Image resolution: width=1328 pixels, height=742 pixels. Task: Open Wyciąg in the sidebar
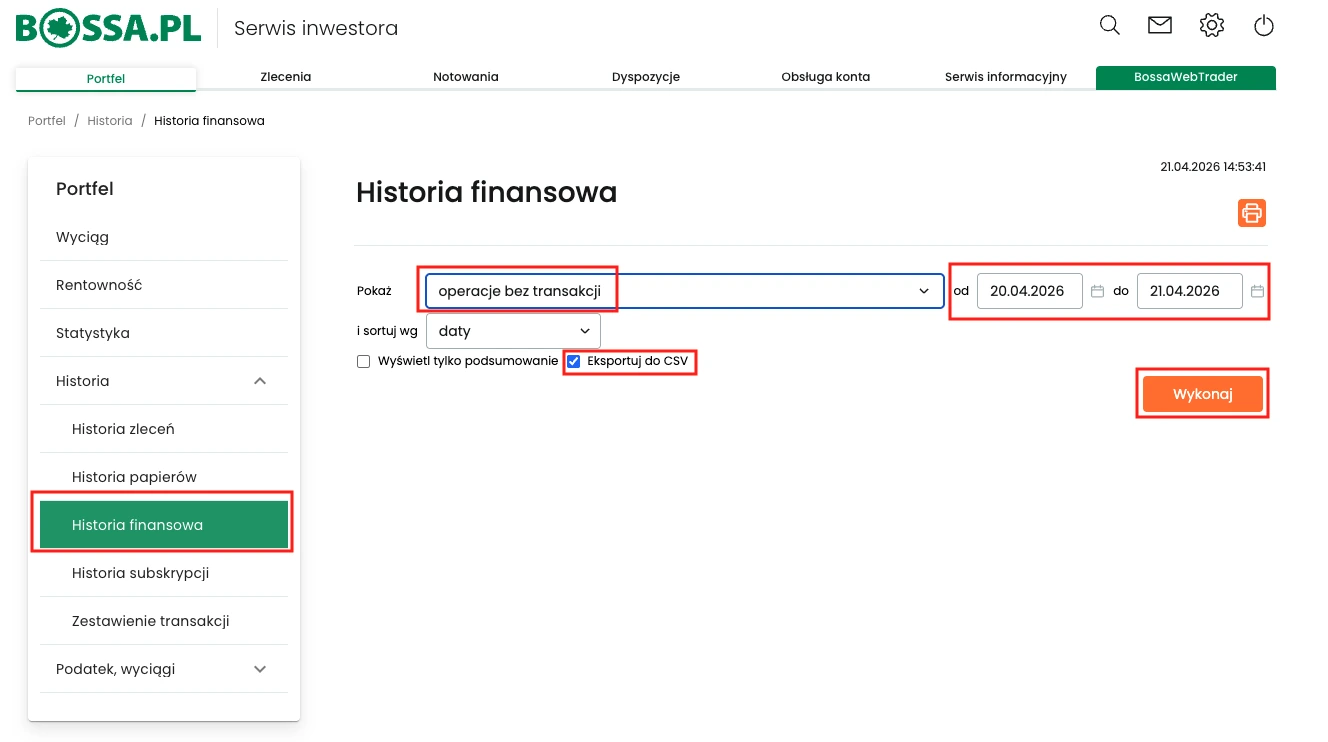(164, 237)
